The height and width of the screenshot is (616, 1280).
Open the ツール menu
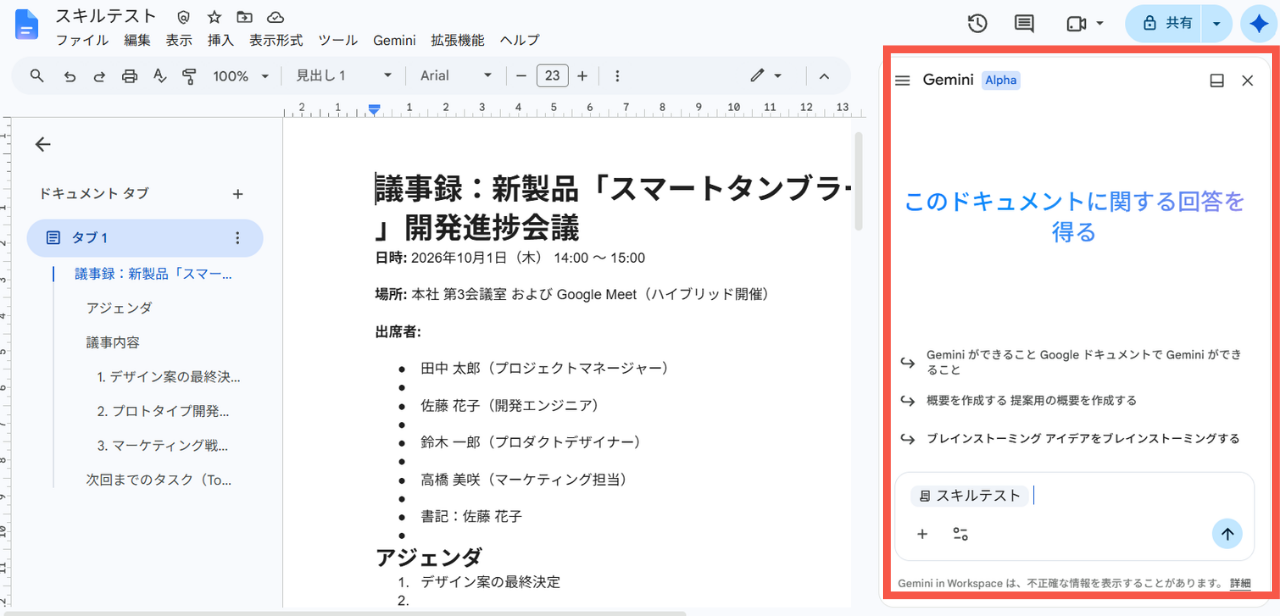tap(338, 40)
